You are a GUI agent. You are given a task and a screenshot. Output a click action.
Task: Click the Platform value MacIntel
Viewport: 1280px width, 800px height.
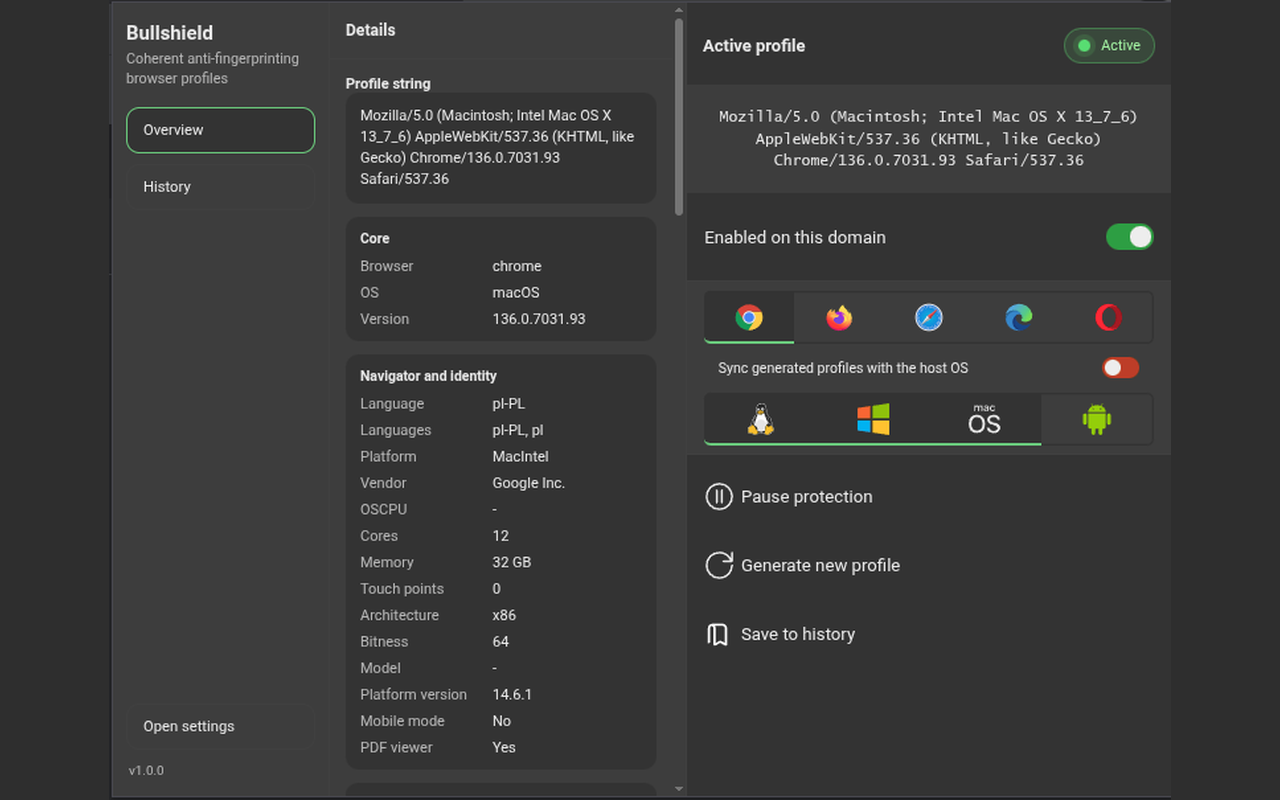520,456
